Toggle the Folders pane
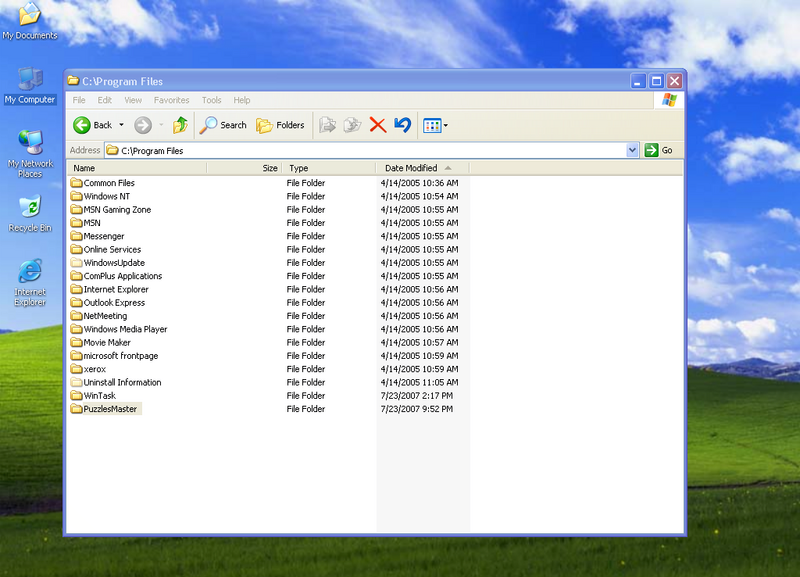The width and height of the screenshot is (800, 577). tap(280, 125)
